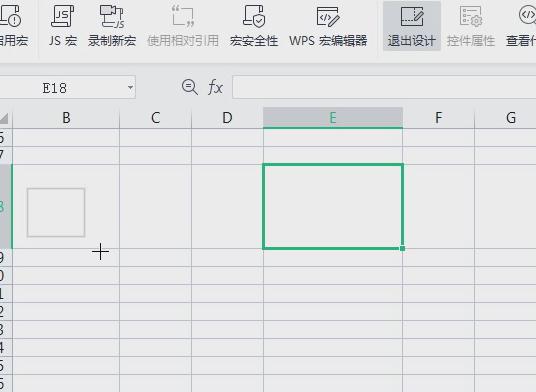Launch the WPS 宏编辑器

click(328, 26)
